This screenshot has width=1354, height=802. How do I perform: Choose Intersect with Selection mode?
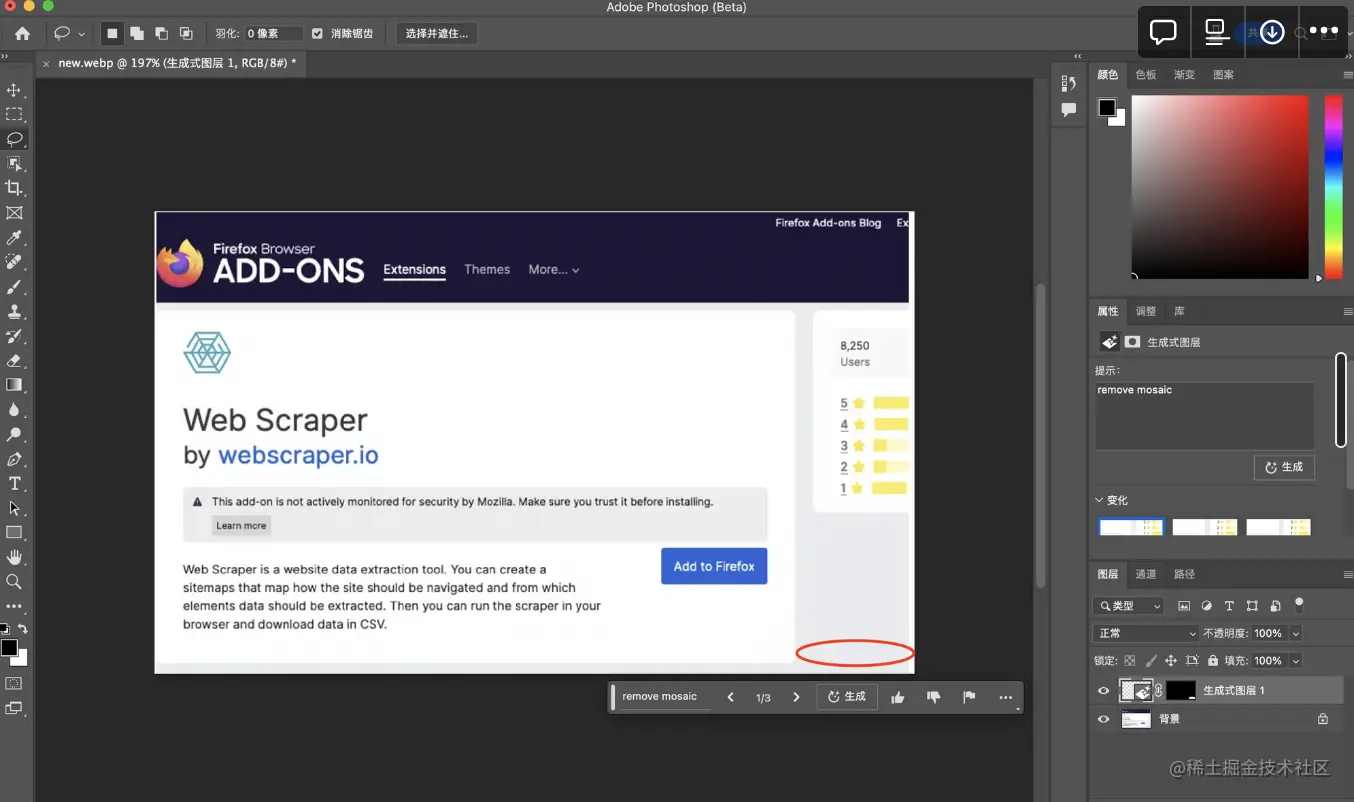click(x=186, y=33)
